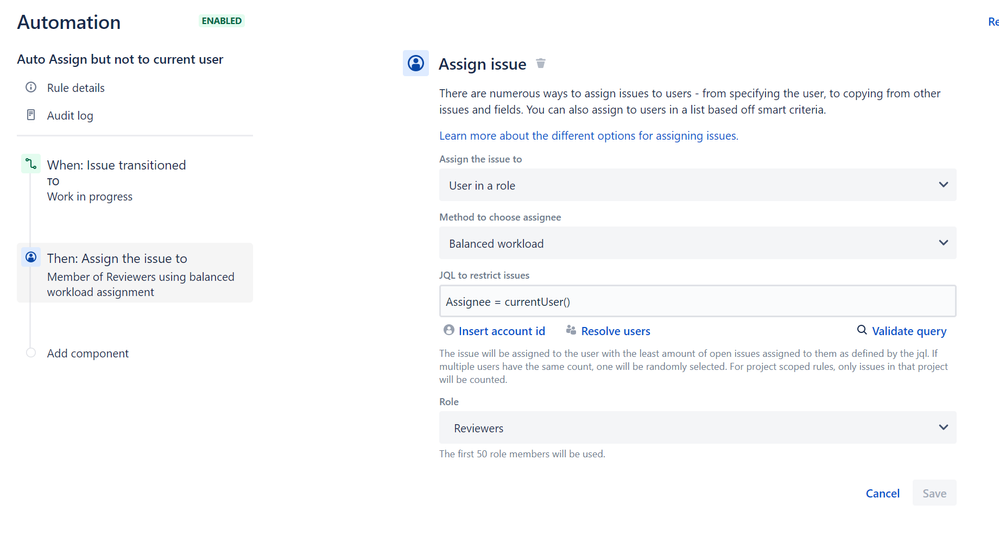Open the Role dropdown showing Reviewers
Screen dimensions: 999x553
point(697,427)
